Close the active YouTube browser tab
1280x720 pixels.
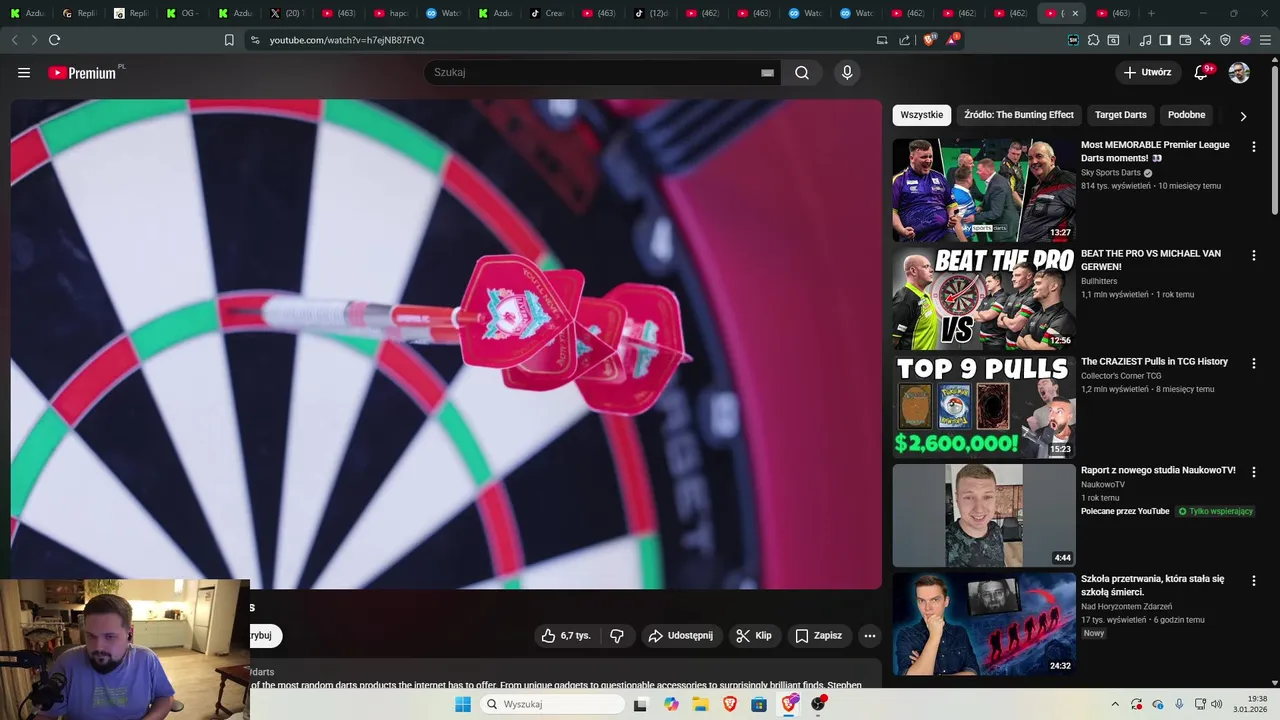(x=1075, y=13)
